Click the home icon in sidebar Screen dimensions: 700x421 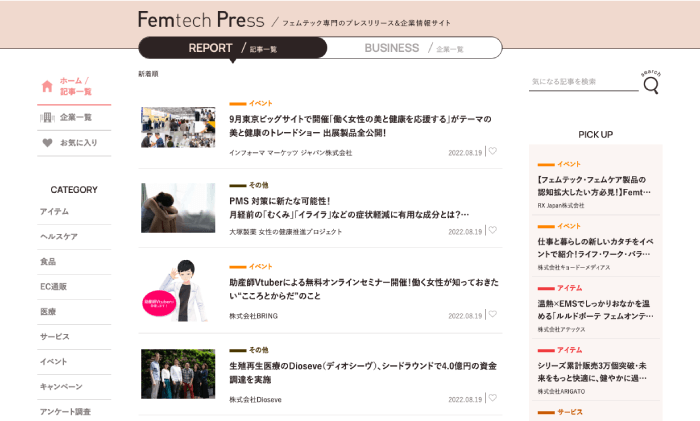tap(47, 86)
